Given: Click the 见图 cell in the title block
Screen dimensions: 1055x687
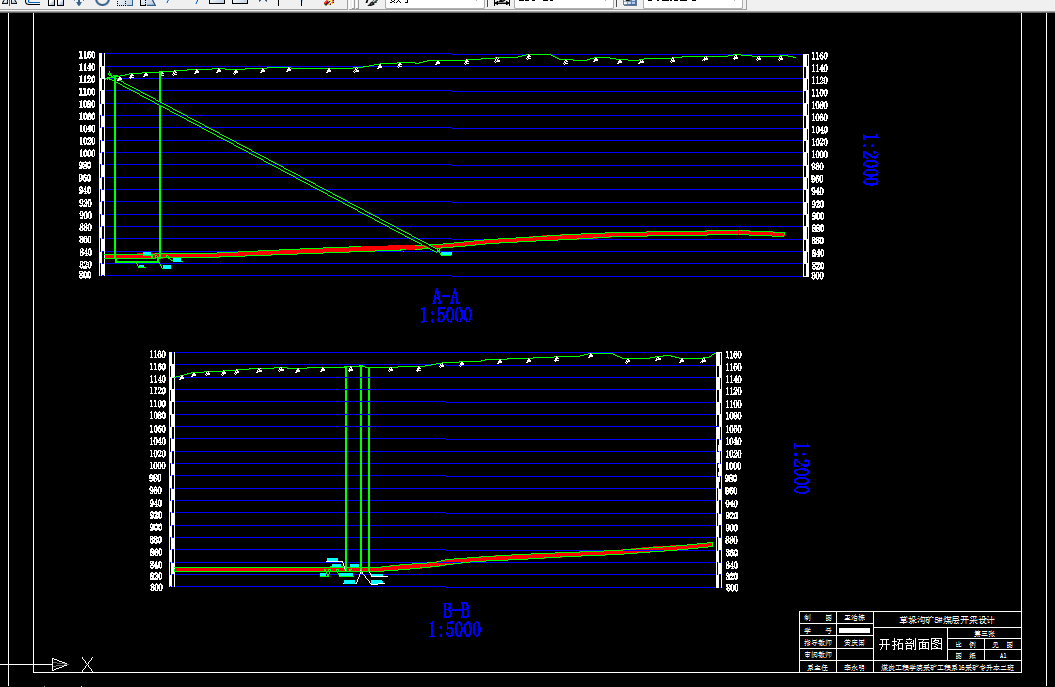Looking at the screenshot, I should click(1003, 645).
